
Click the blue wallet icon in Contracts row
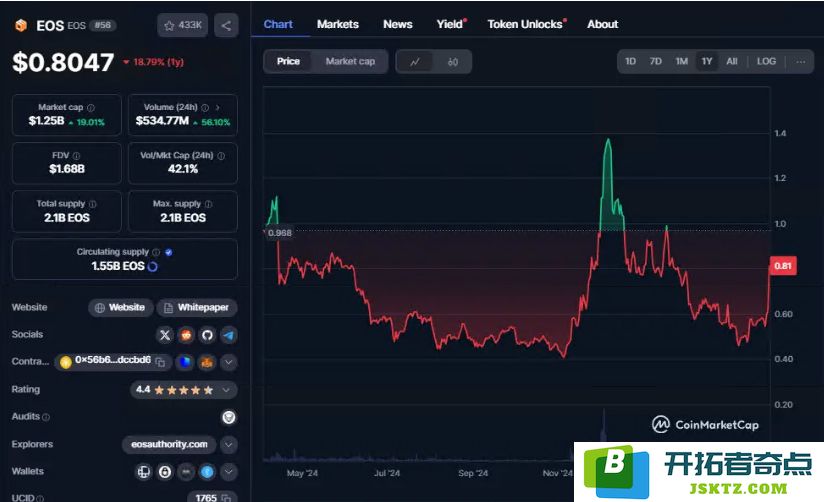[x=184, y=362]
